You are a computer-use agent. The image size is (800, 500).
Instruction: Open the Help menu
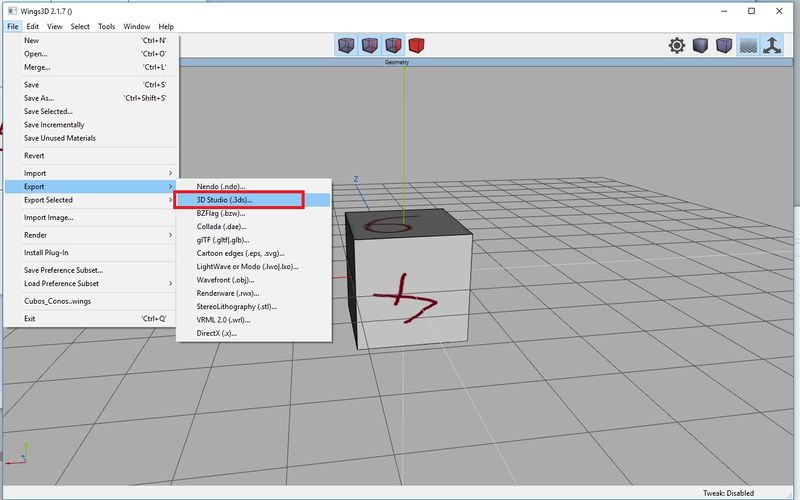pyautogui.click(x=166, y=27)
